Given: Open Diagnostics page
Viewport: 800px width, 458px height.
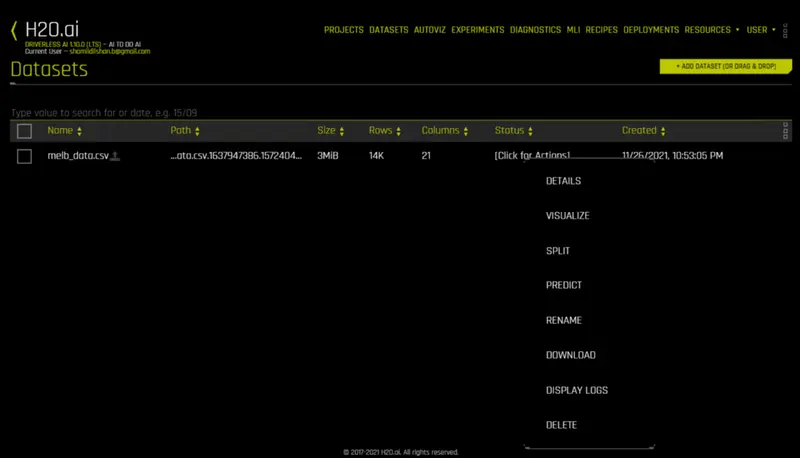Looking at the screenshot, I should click(x=535, y=30).
